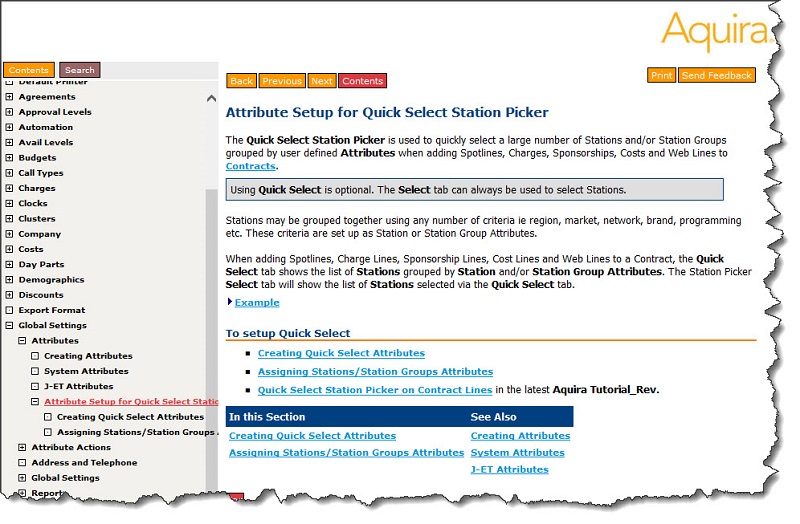Open Creating Quick Select Attributes in In this Section
800x524 pixels.
[x=312, y=436]
